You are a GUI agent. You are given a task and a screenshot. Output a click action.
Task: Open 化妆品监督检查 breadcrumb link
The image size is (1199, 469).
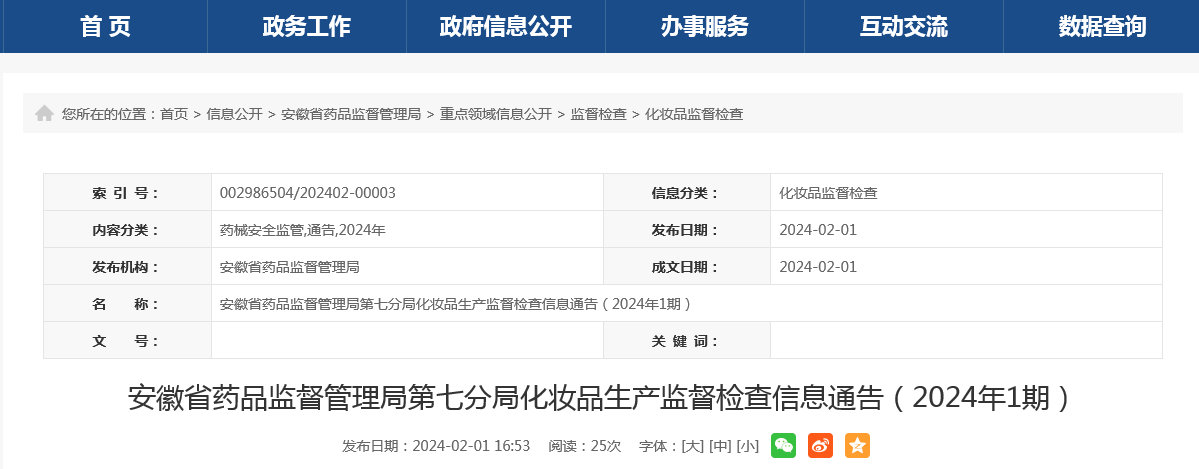point(694,114)
